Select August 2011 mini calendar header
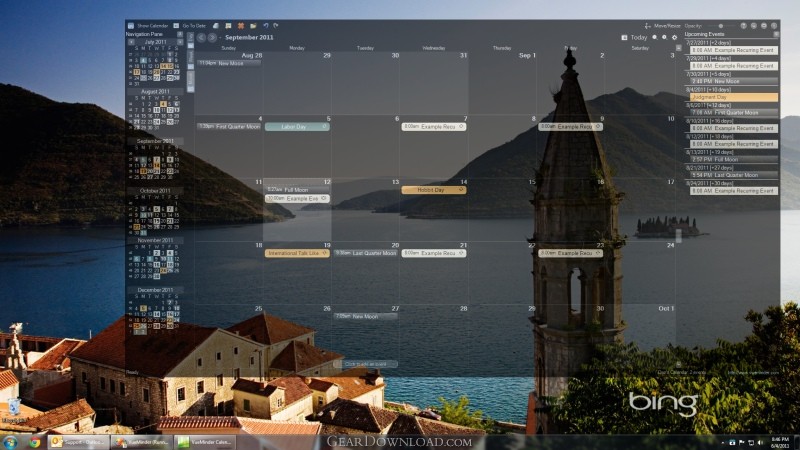Image resolution: width=800 pixels, height=450 pixels. [x=155, y=92]
